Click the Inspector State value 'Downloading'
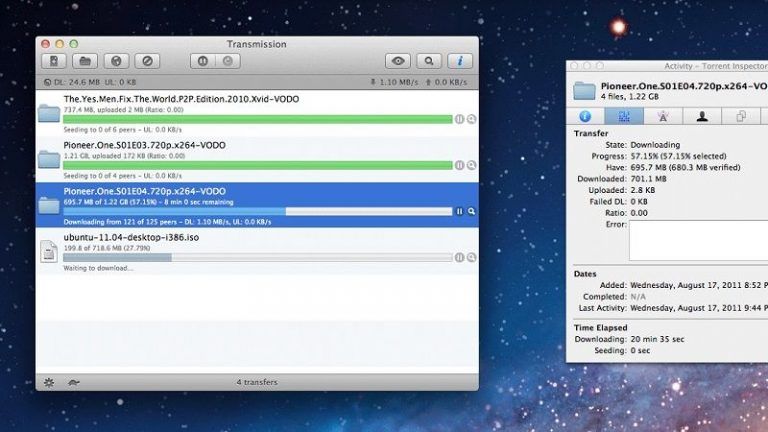The width and height of the screenshot is (768, 432). pyautogui.click(x=655, y=145)
